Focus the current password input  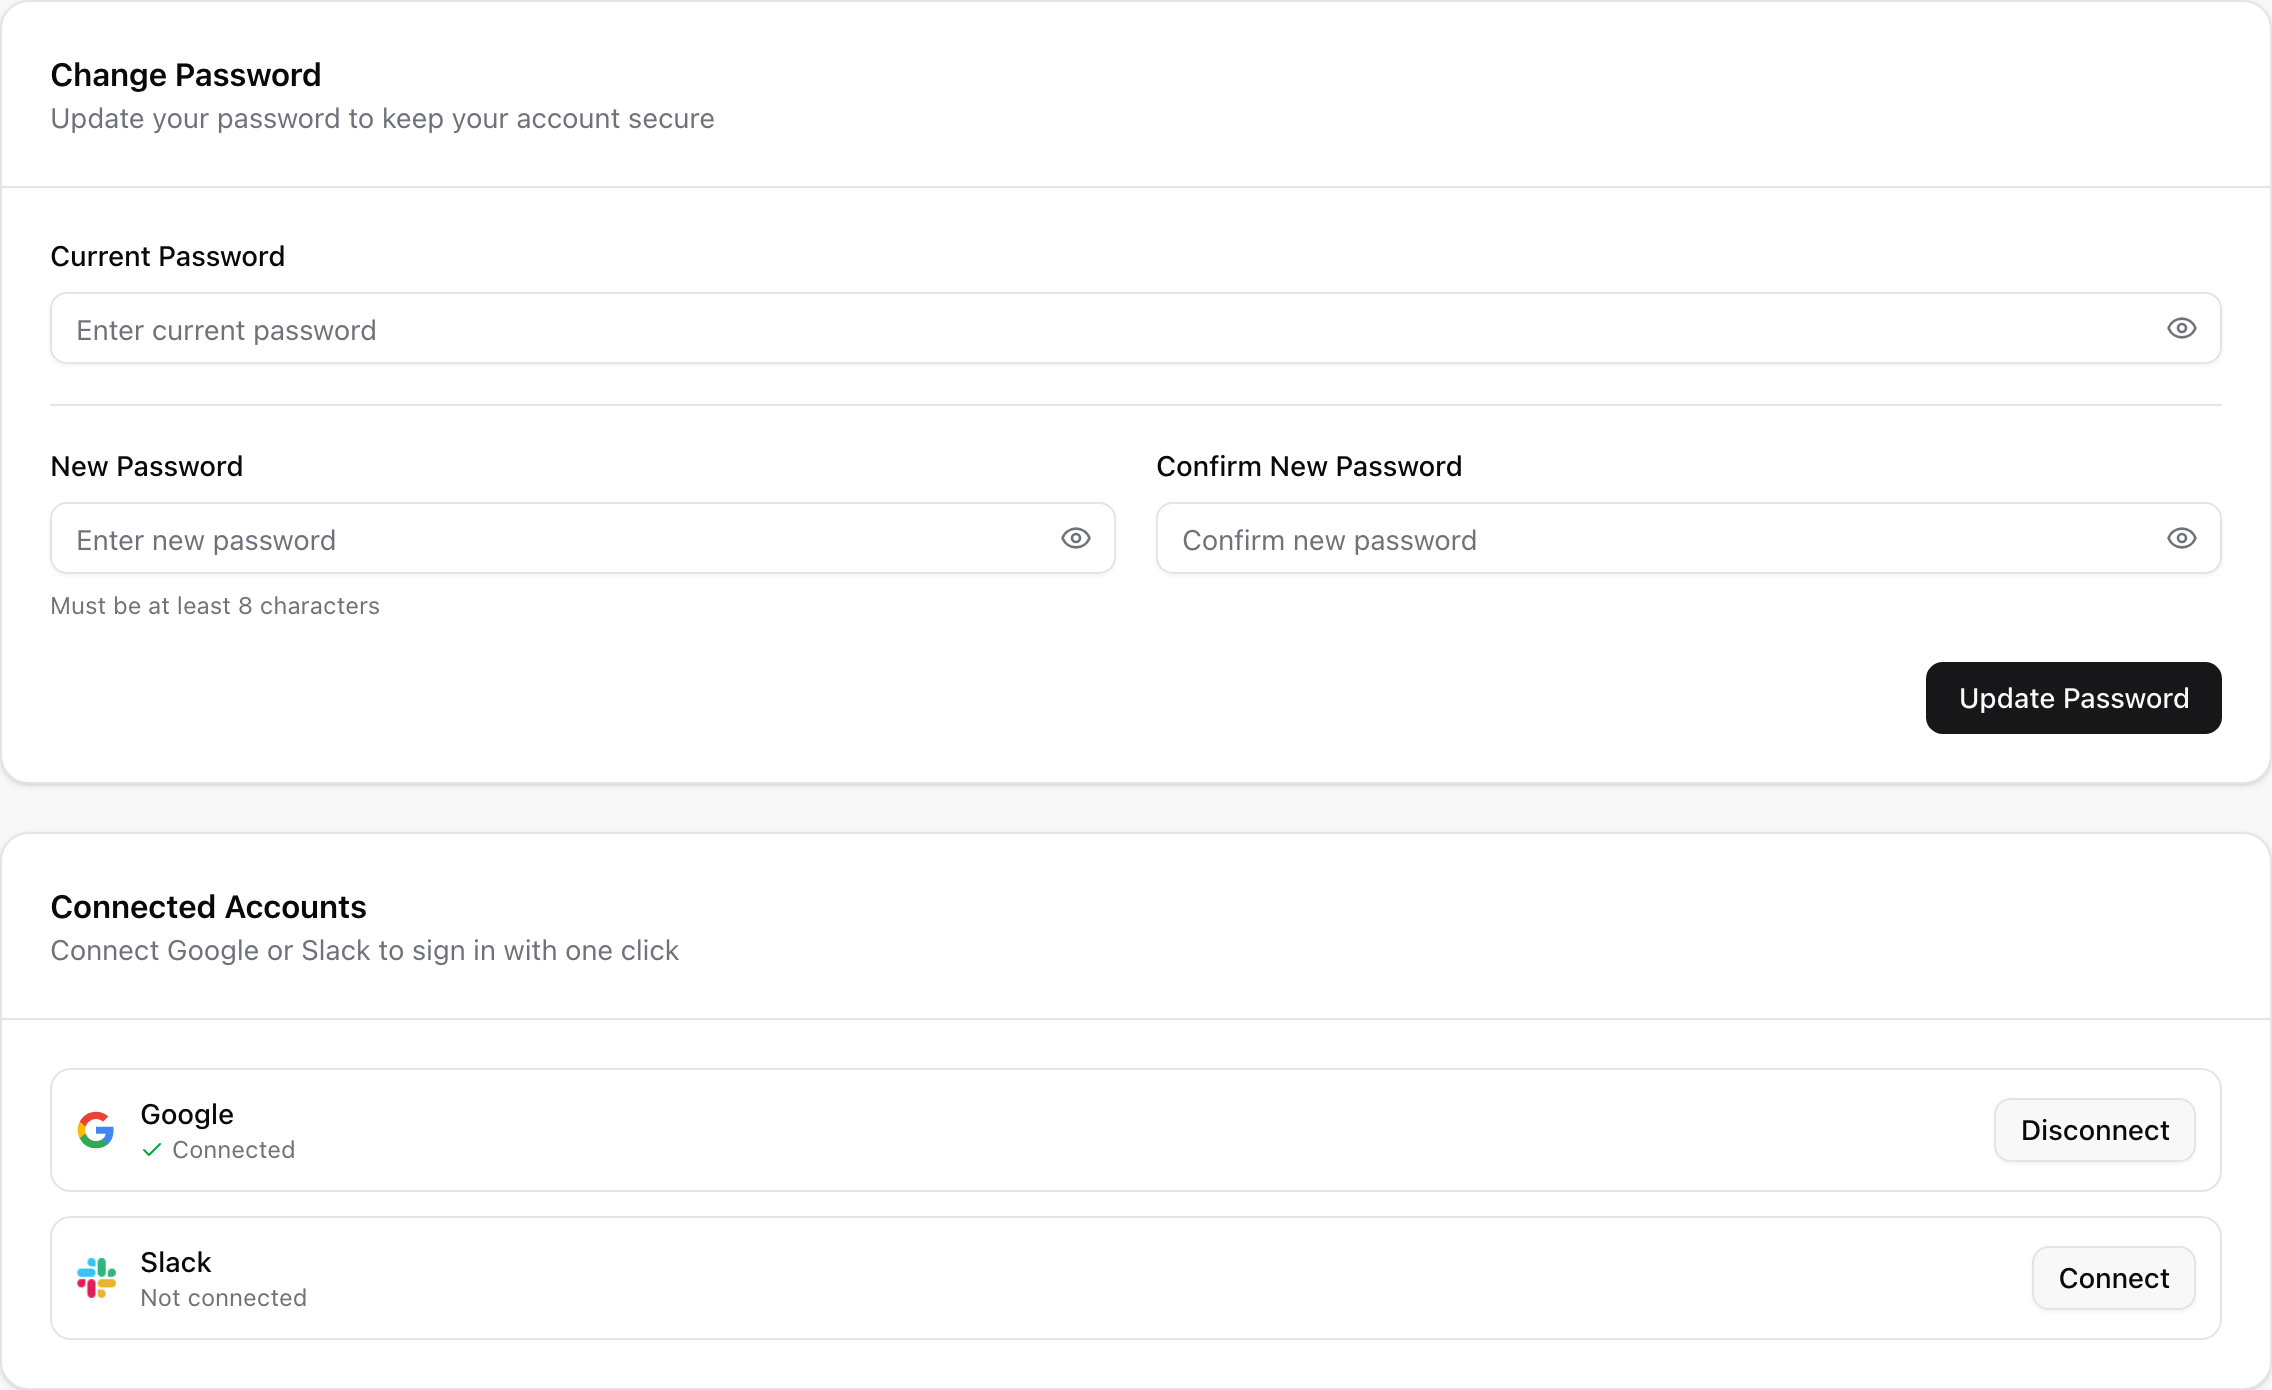tap(1136, 329)
